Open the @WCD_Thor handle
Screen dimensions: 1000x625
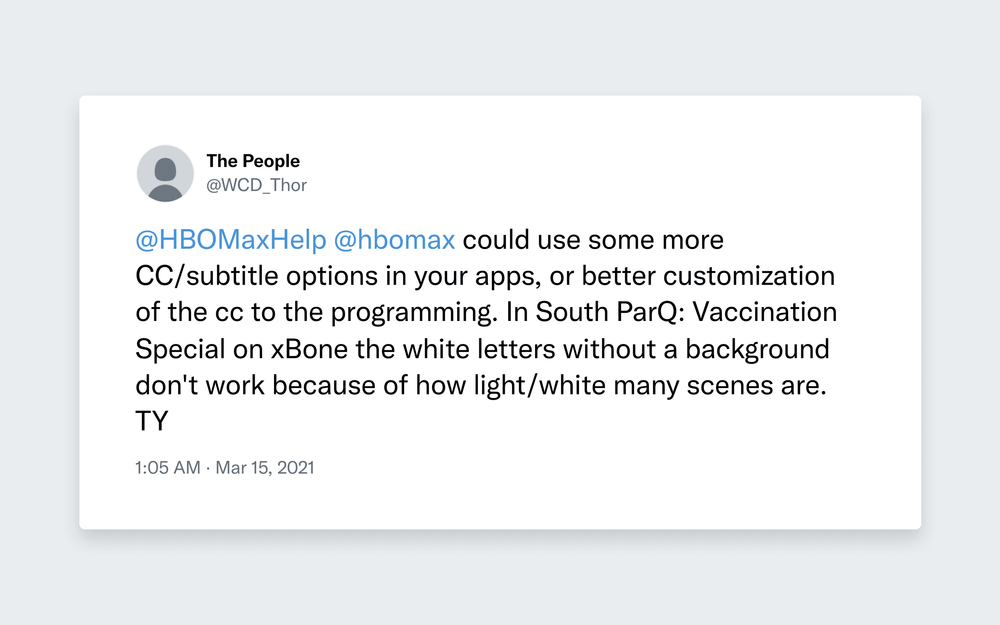click(256, 185)
